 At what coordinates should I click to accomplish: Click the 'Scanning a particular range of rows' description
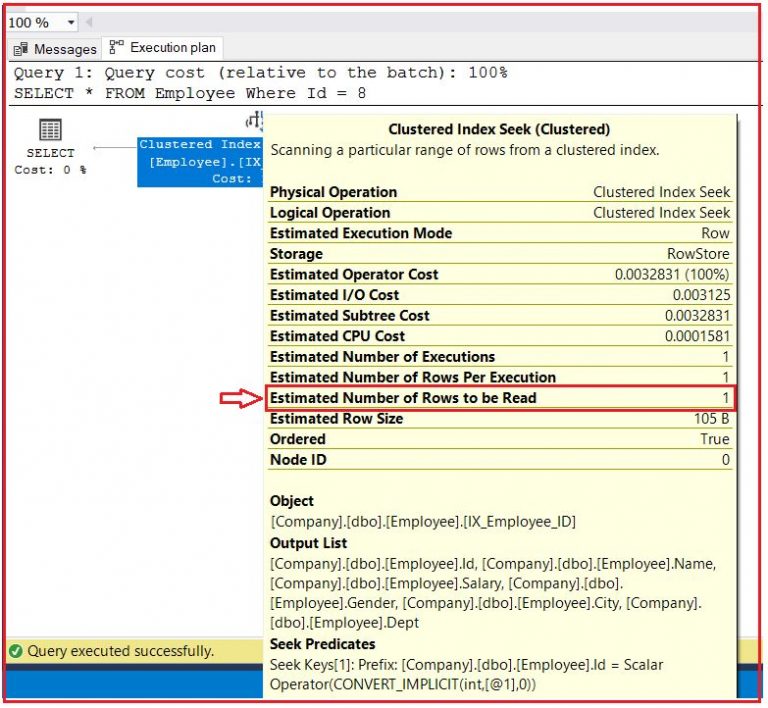pyautogui.click(x=465, y=150)
